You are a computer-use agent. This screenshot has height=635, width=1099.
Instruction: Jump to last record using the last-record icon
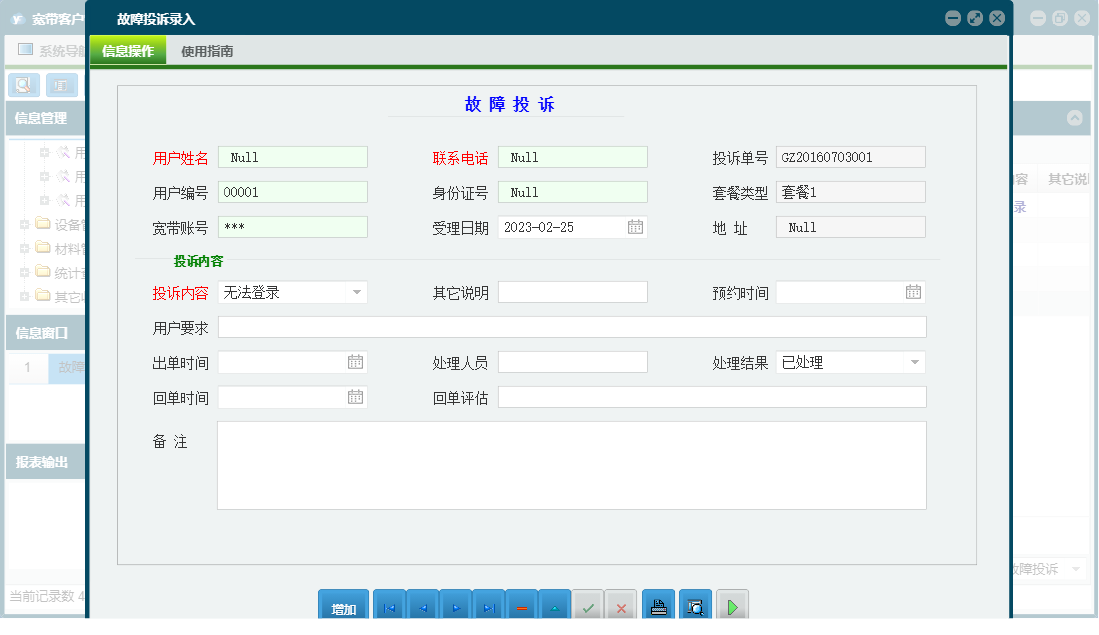[x=489, y=607]
